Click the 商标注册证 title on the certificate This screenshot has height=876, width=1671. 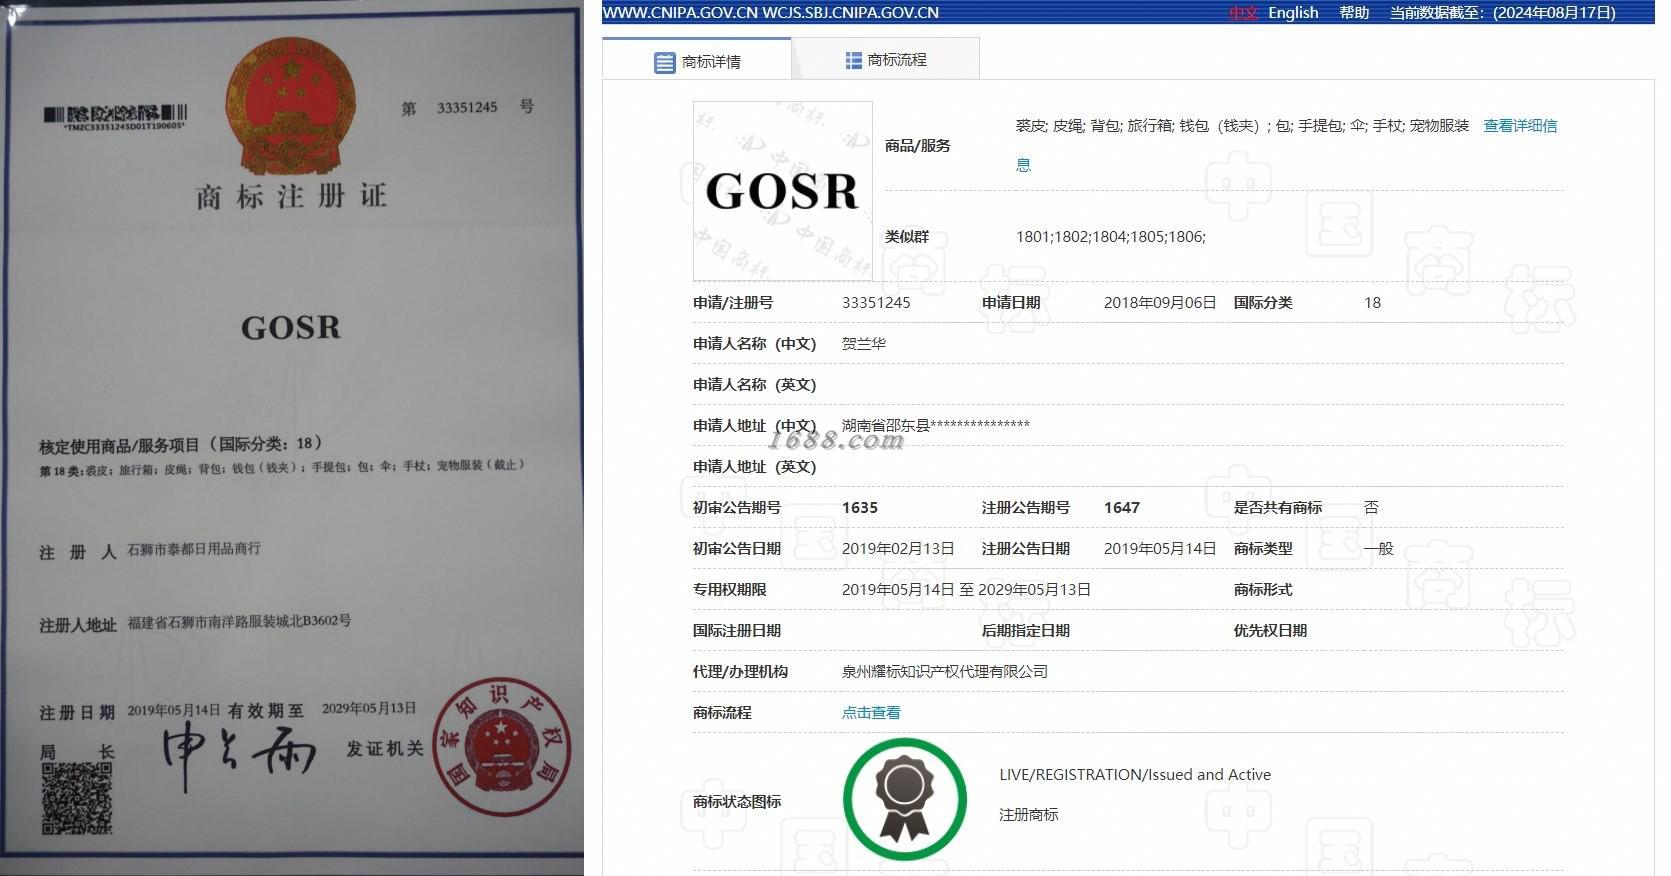tap(291, 196)
